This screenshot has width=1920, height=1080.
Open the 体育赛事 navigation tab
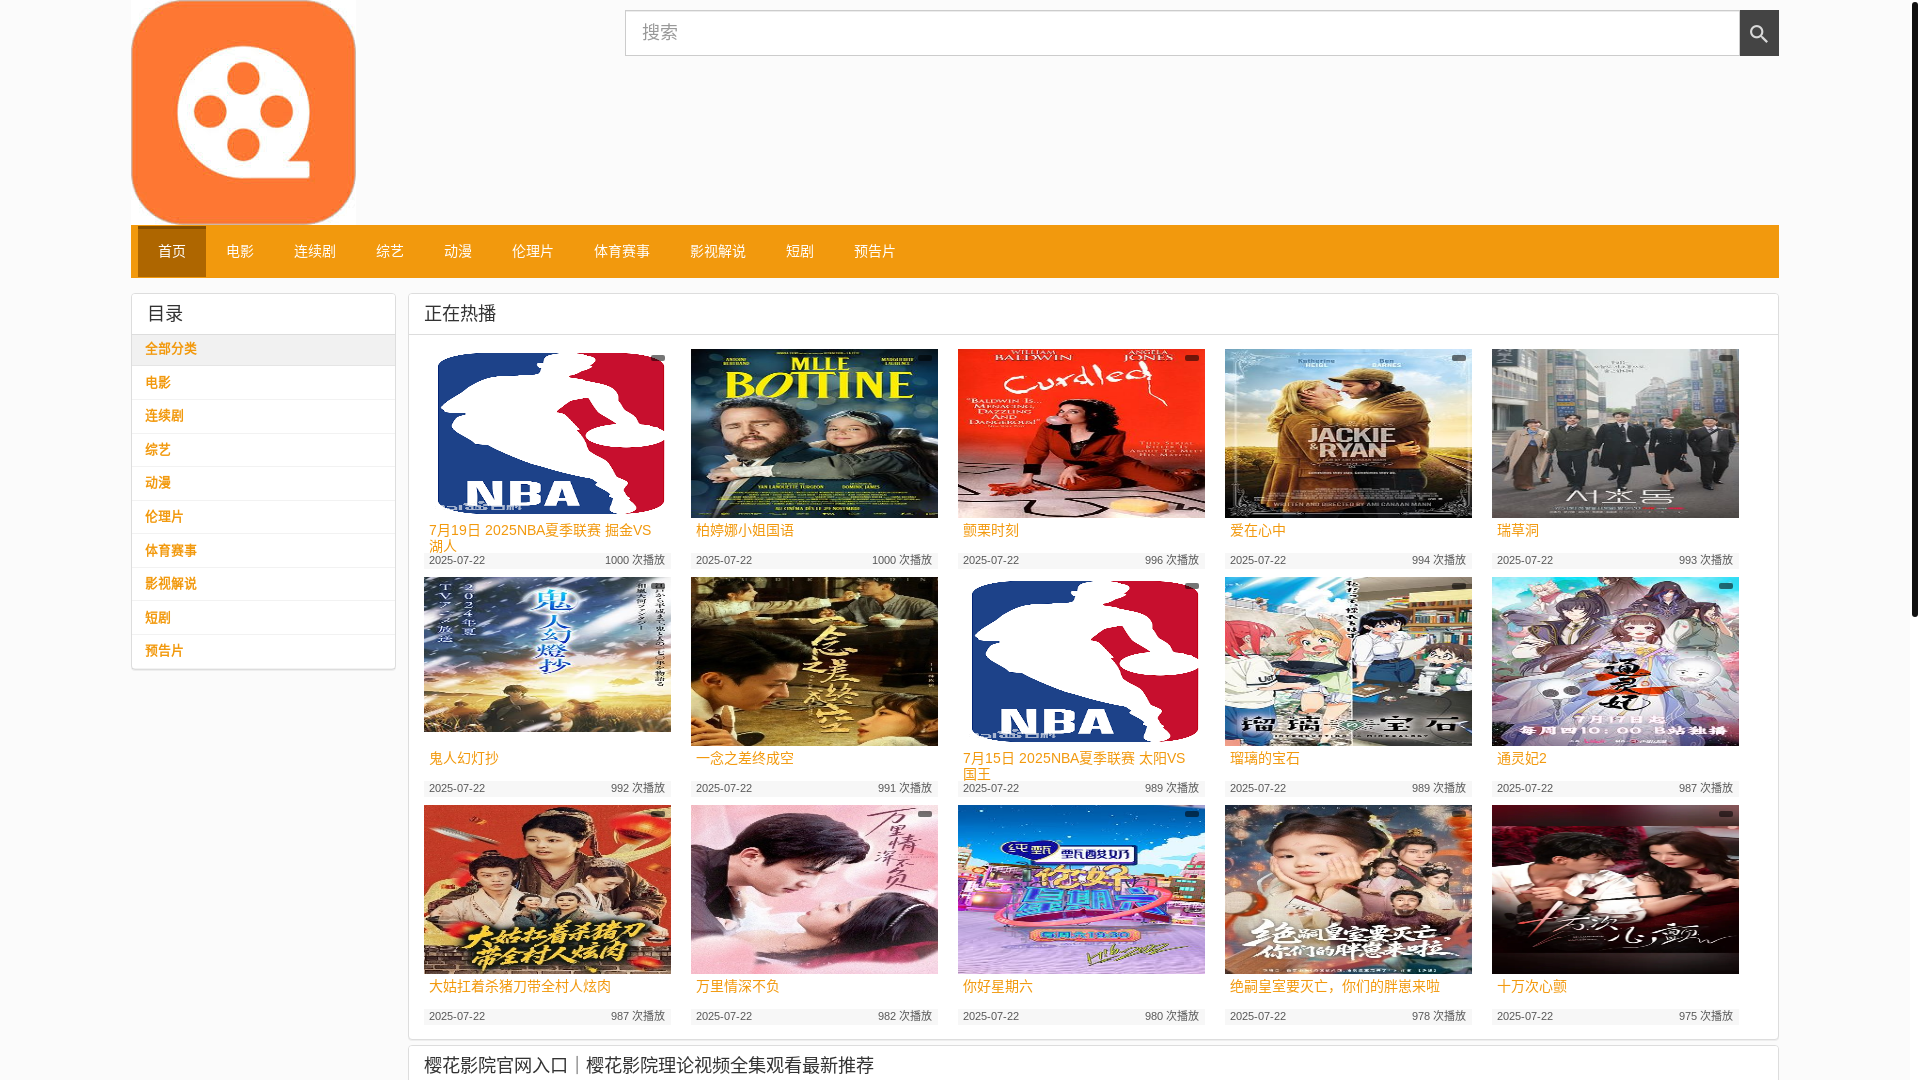pos(622,251)
